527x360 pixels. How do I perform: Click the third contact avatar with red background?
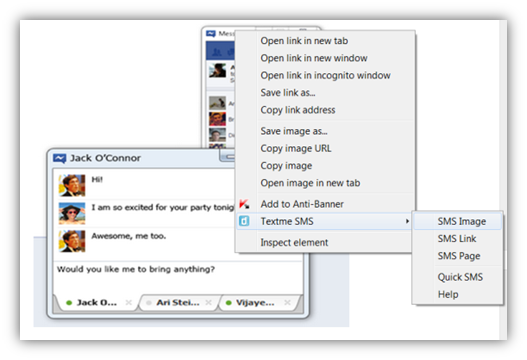[x=217, y=119]
